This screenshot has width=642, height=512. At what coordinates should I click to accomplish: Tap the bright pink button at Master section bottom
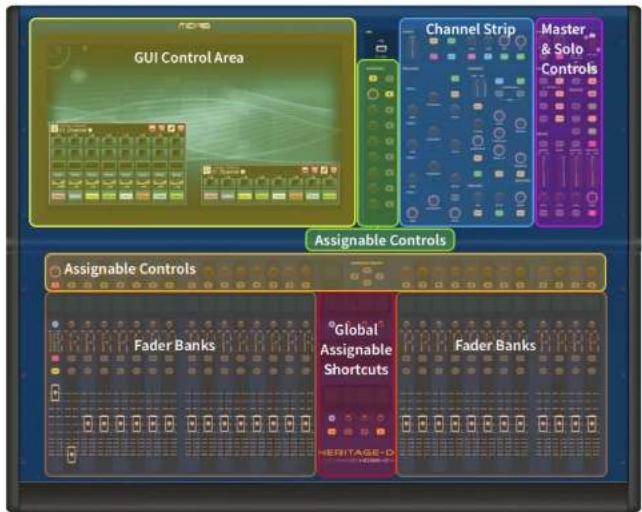[x=592, y=213]
